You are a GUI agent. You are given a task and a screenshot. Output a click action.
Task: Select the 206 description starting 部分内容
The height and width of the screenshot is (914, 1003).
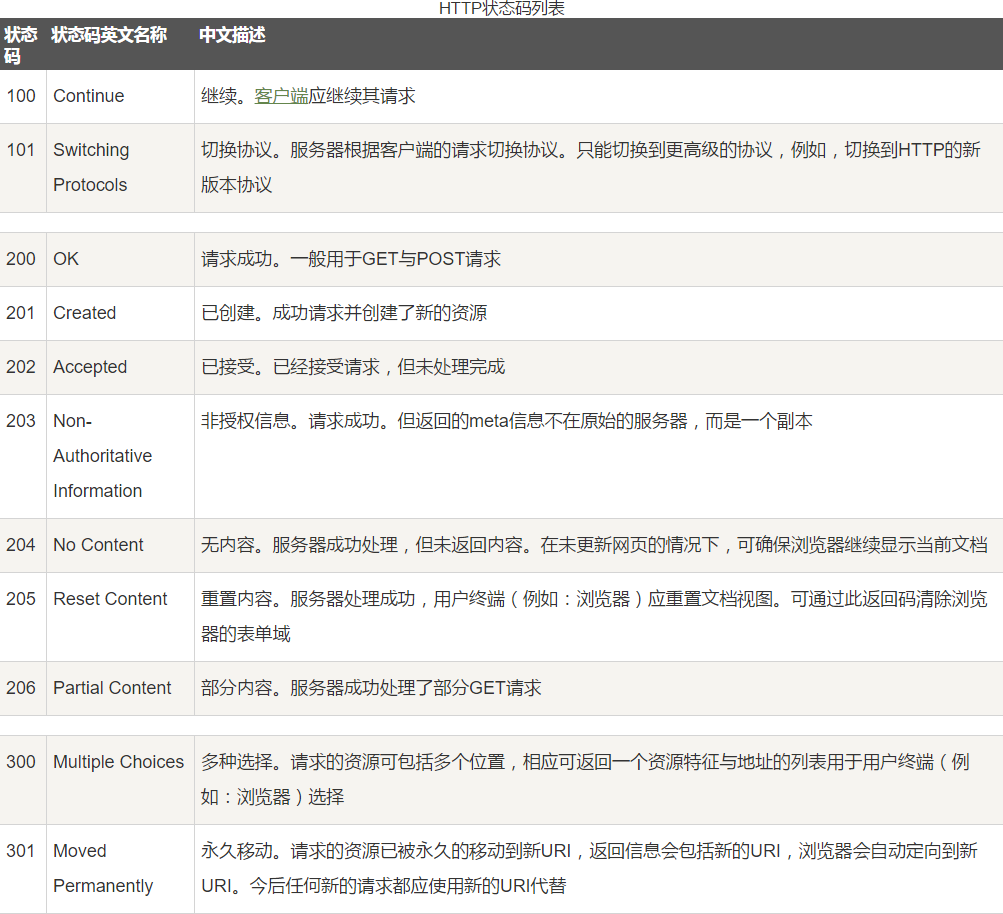(x=371, y=688)
